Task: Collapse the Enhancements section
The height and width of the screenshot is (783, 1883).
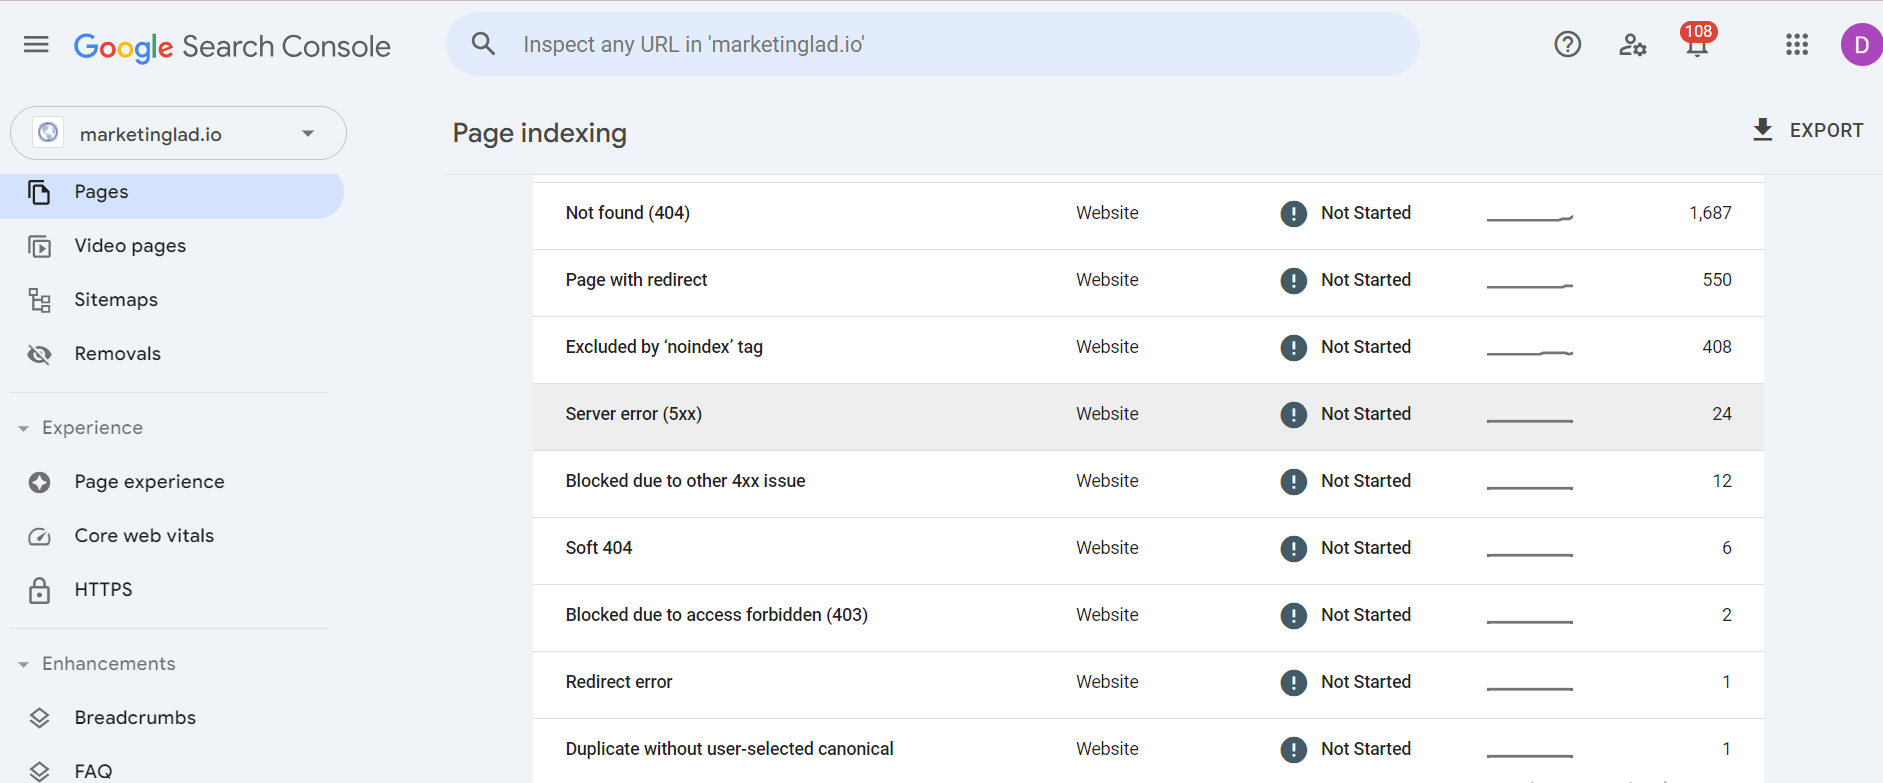Action: [23, 664]
